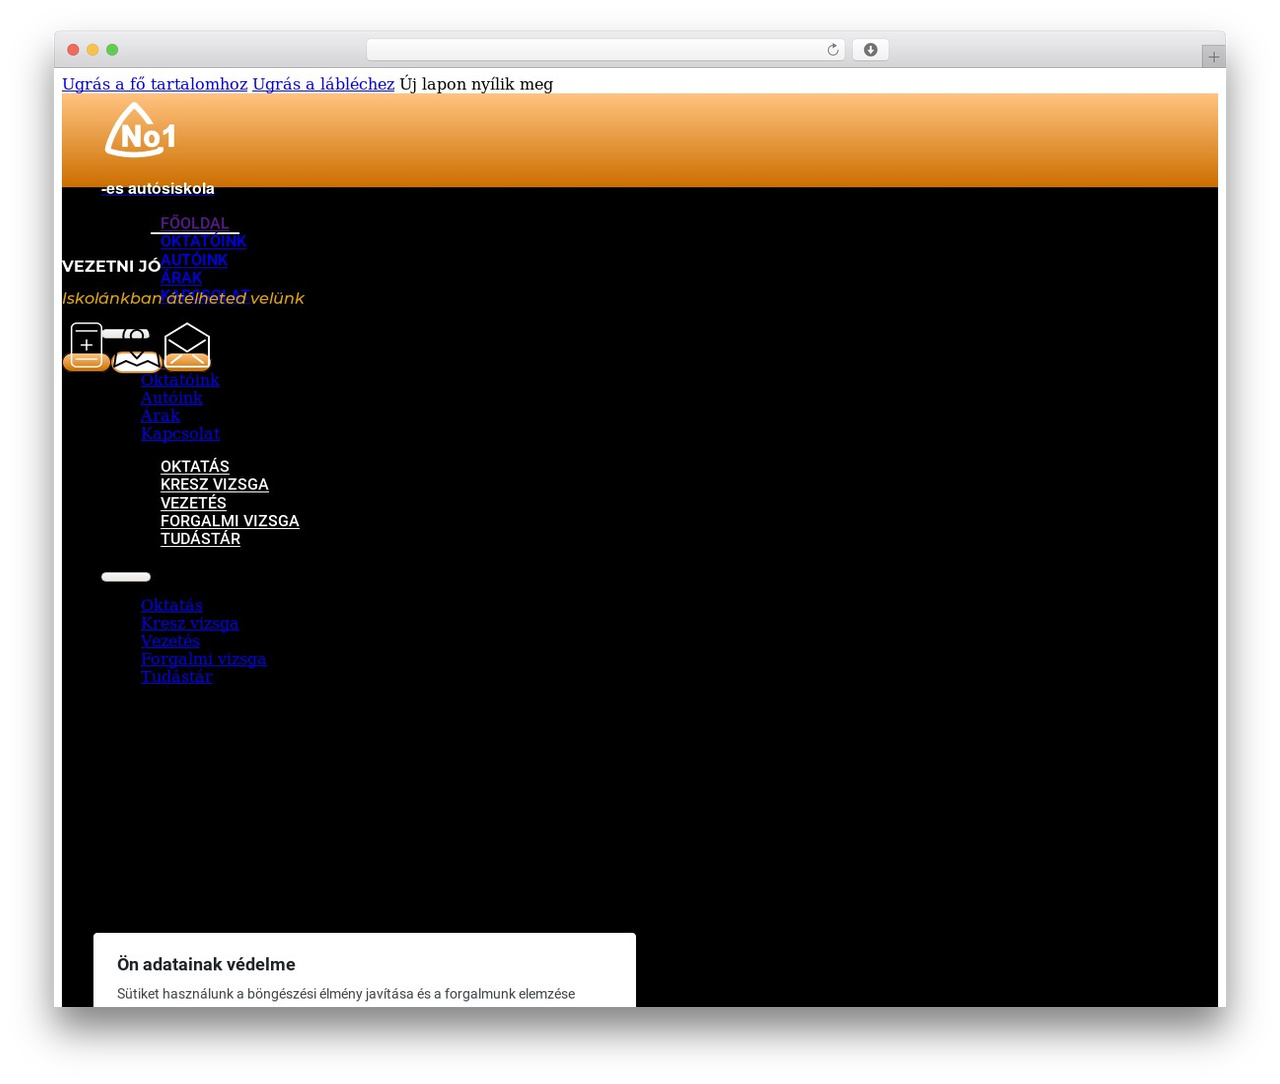Reload the page with the refresh icon
The width and height of the screenshot is (1280, 1084).
click(x=832, y=50)
